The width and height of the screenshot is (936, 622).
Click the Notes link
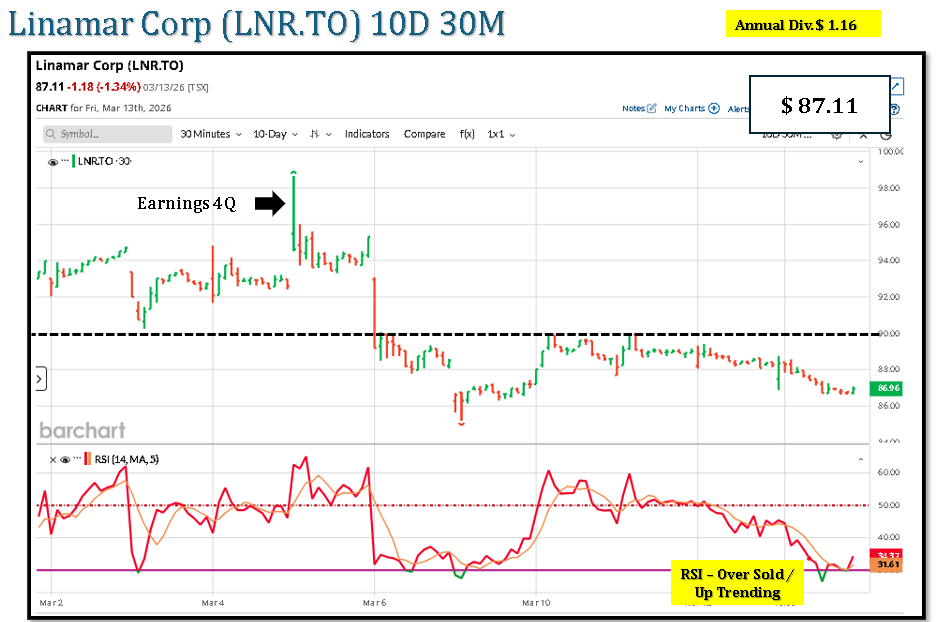pyautogui.click(x=633, y=108)
